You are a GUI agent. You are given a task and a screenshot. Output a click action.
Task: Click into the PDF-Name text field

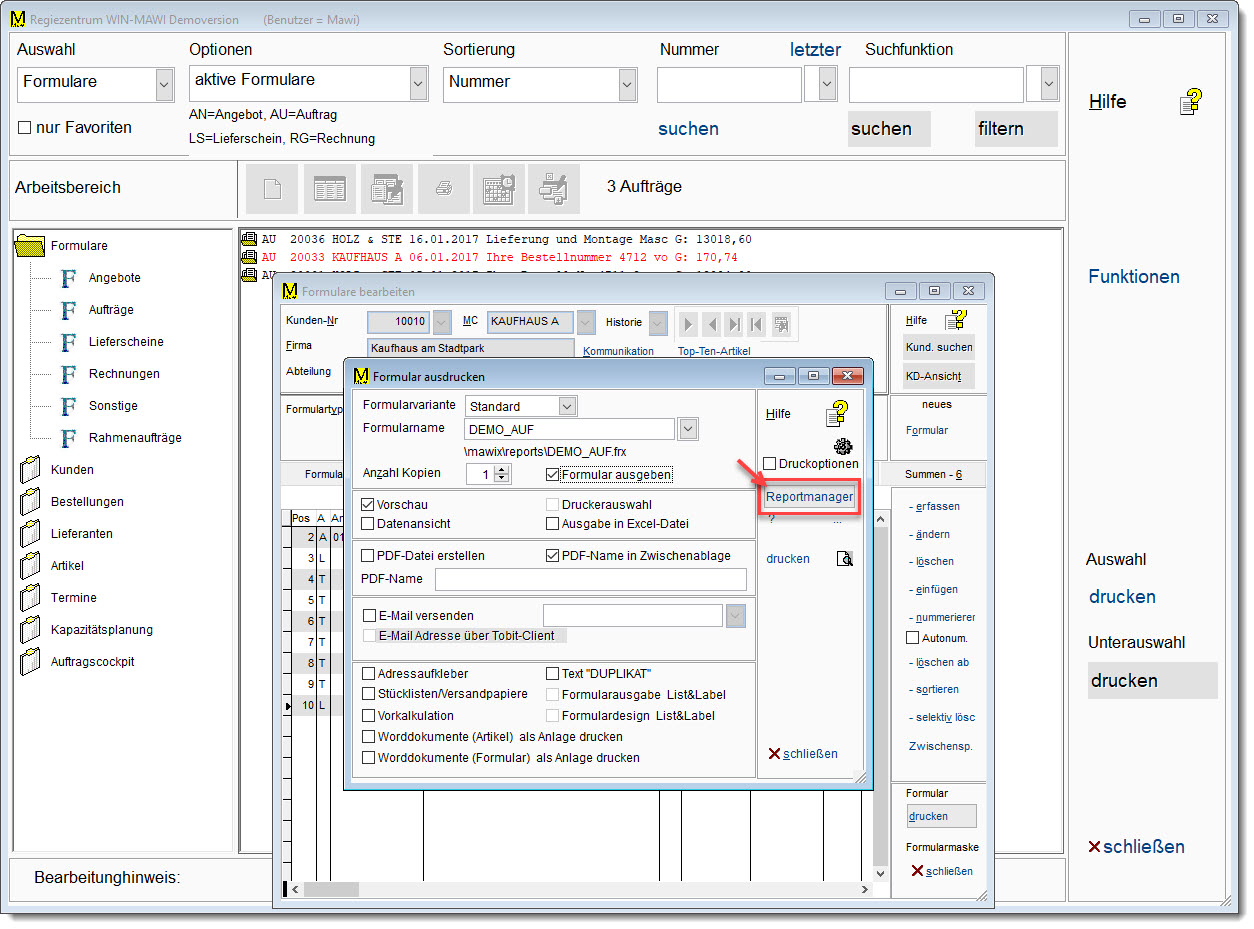point(590,579)
